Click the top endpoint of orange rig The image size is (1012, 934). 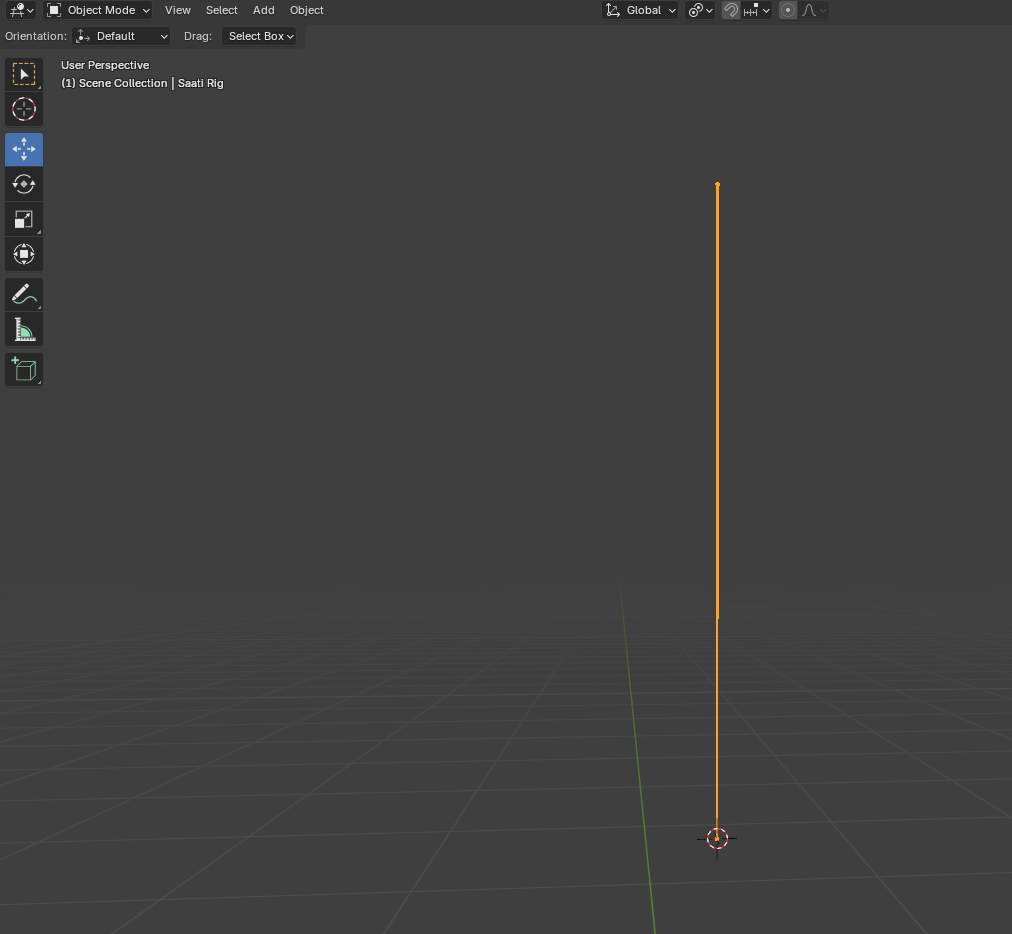pos(717,185)
